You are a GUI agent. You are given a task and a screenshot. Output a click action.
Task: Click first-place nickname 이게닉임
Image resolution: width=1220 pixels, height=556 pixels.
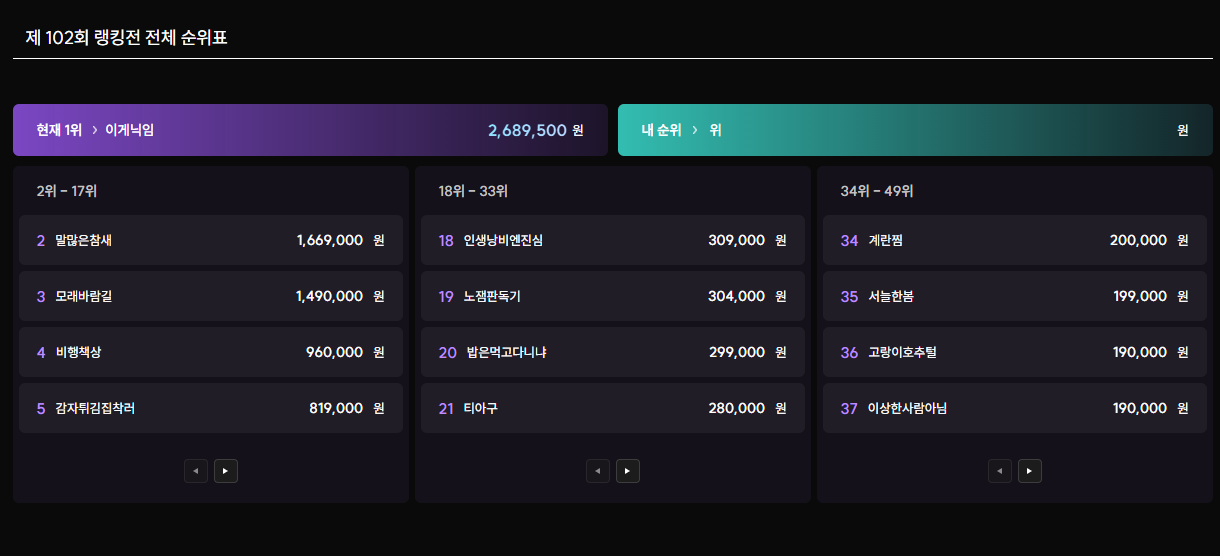(130, 130)
